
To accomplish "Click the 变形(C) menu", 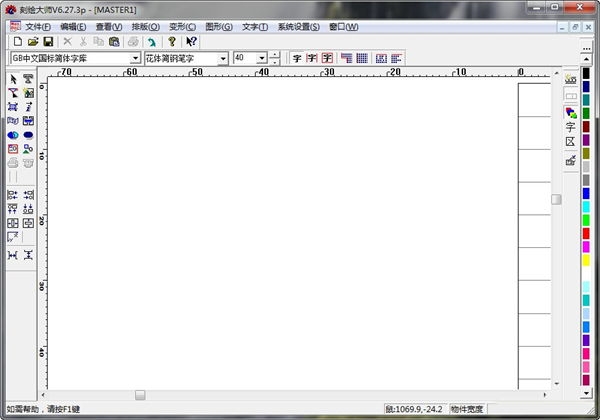I will pyautogui.click(x=182, y=26).
